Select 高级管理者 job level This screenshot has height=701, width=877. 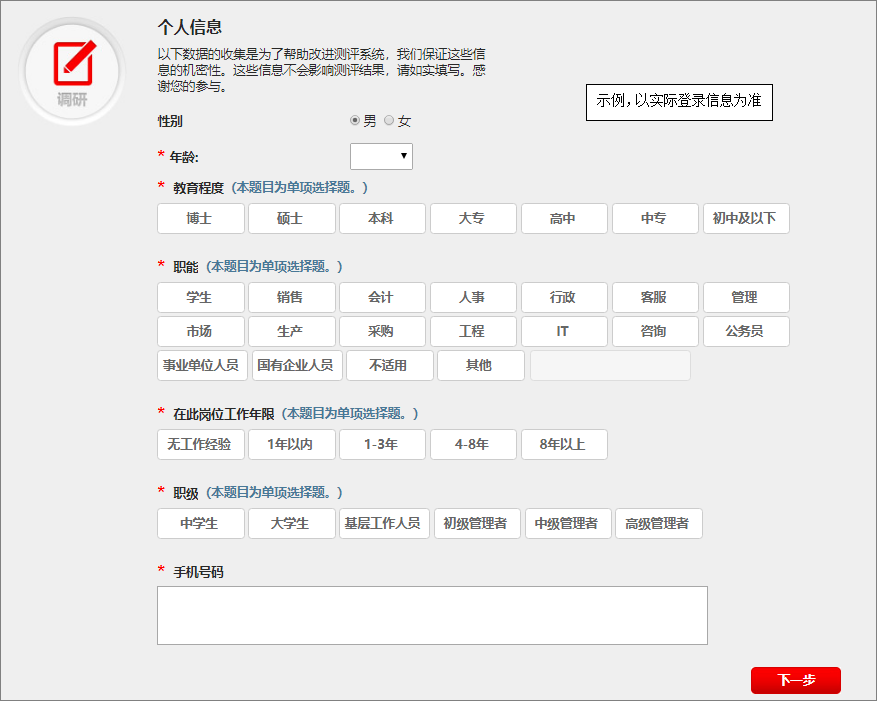click(659, 523)
